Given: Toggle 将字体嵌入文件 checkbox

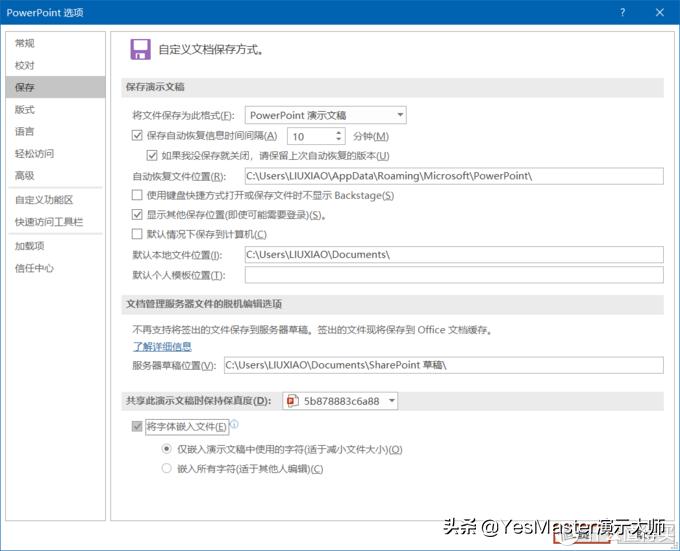Looking at the screenshot, I should click(x=137, y=427).
